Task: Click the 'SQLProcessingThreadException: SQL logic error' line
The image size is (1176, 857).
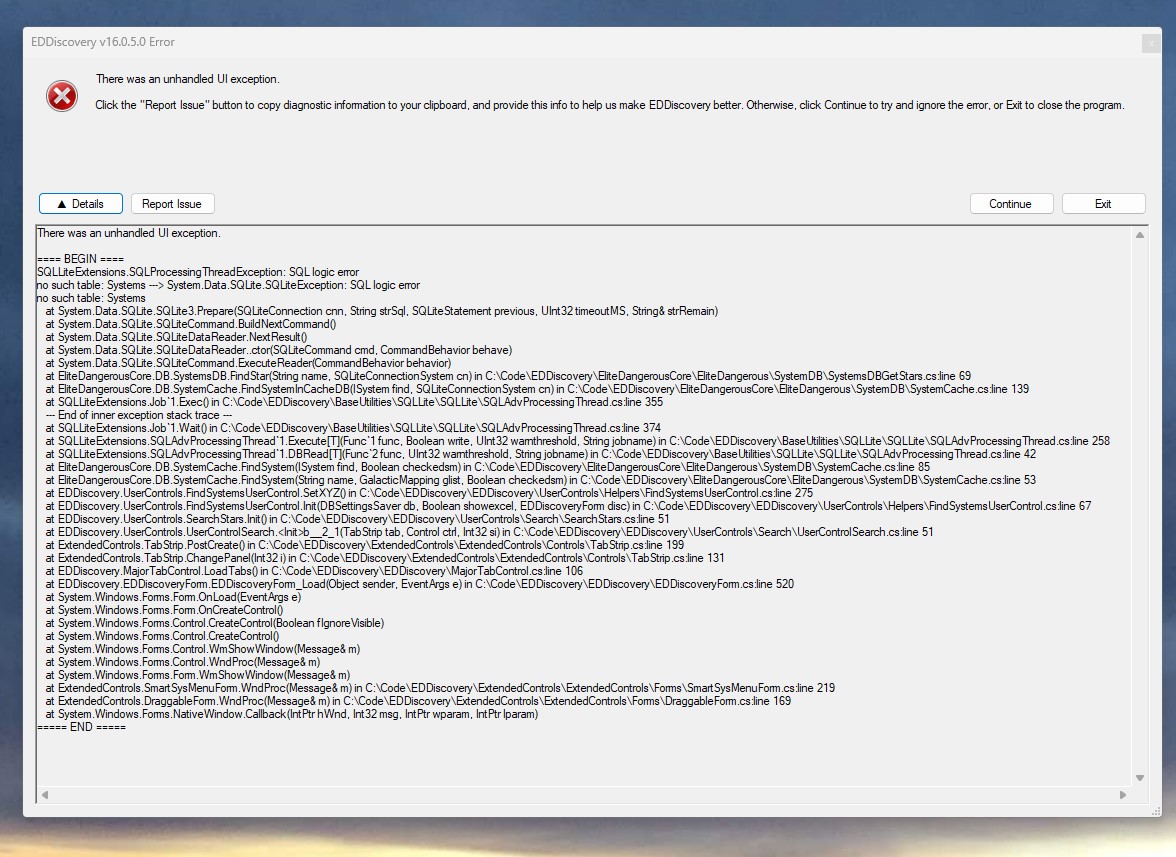Action: click(198, 272)
